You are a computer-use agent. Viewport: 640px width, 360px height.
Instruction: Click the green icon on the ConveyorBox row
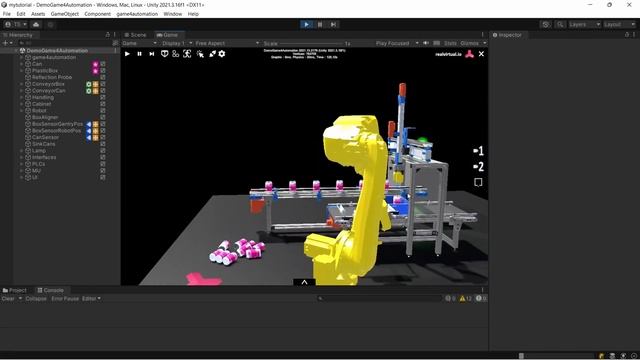pos(89,84)
